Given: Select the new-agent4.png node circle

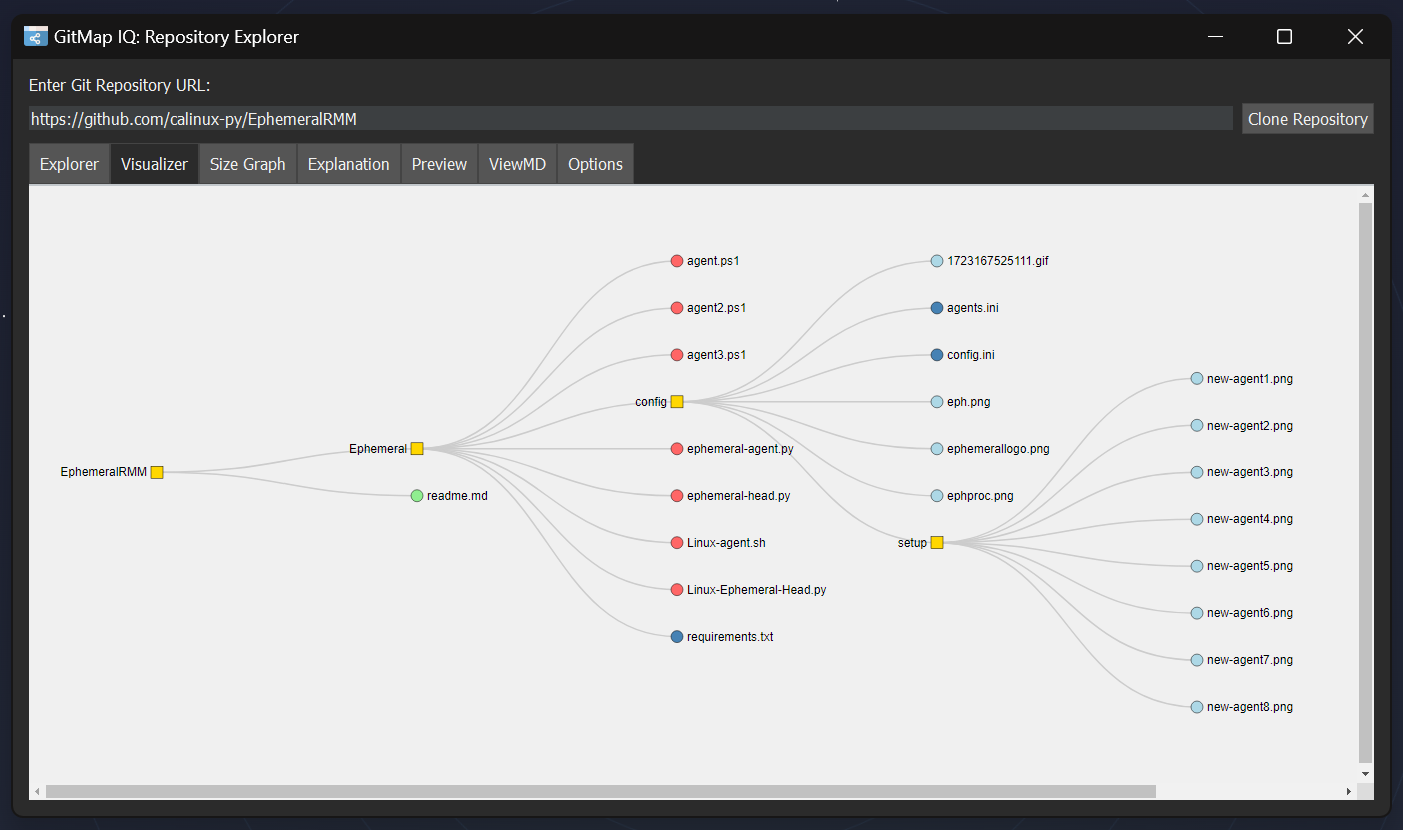Looking at the screenshot, I should pos(1197,519).
